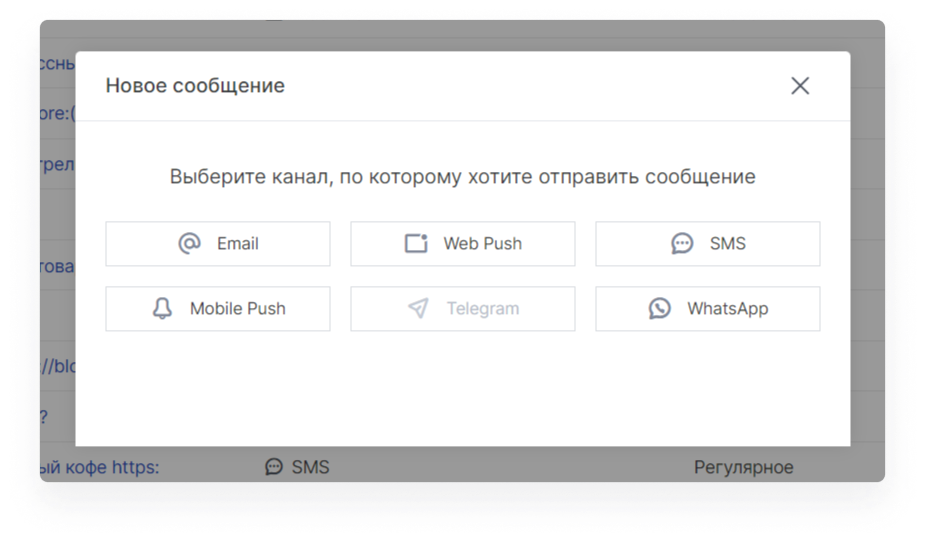
Task: Select the Web Push channel
Action: pyautogui.click(x=462, y=244)
